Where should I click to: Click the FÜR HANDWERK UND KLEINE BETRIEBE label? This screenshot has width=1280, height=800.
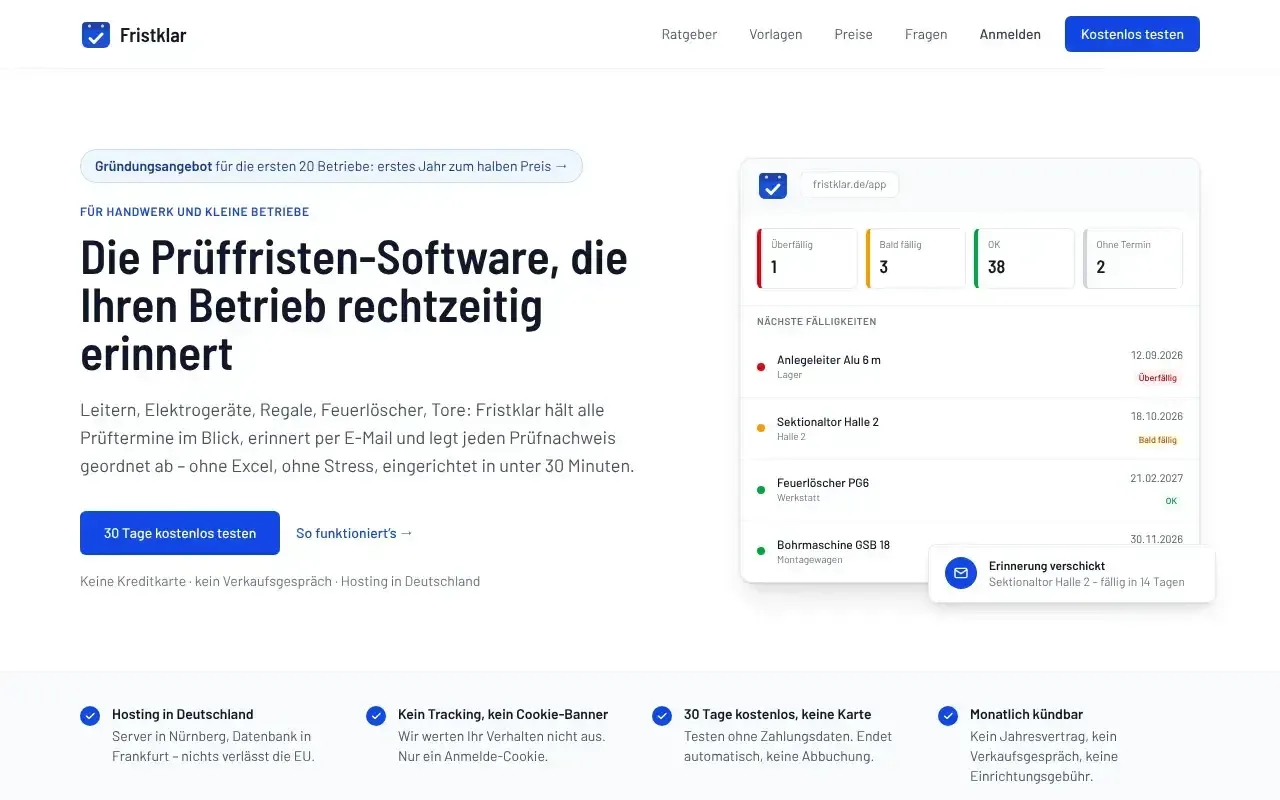pyautogui.click(x=195, y=212)
